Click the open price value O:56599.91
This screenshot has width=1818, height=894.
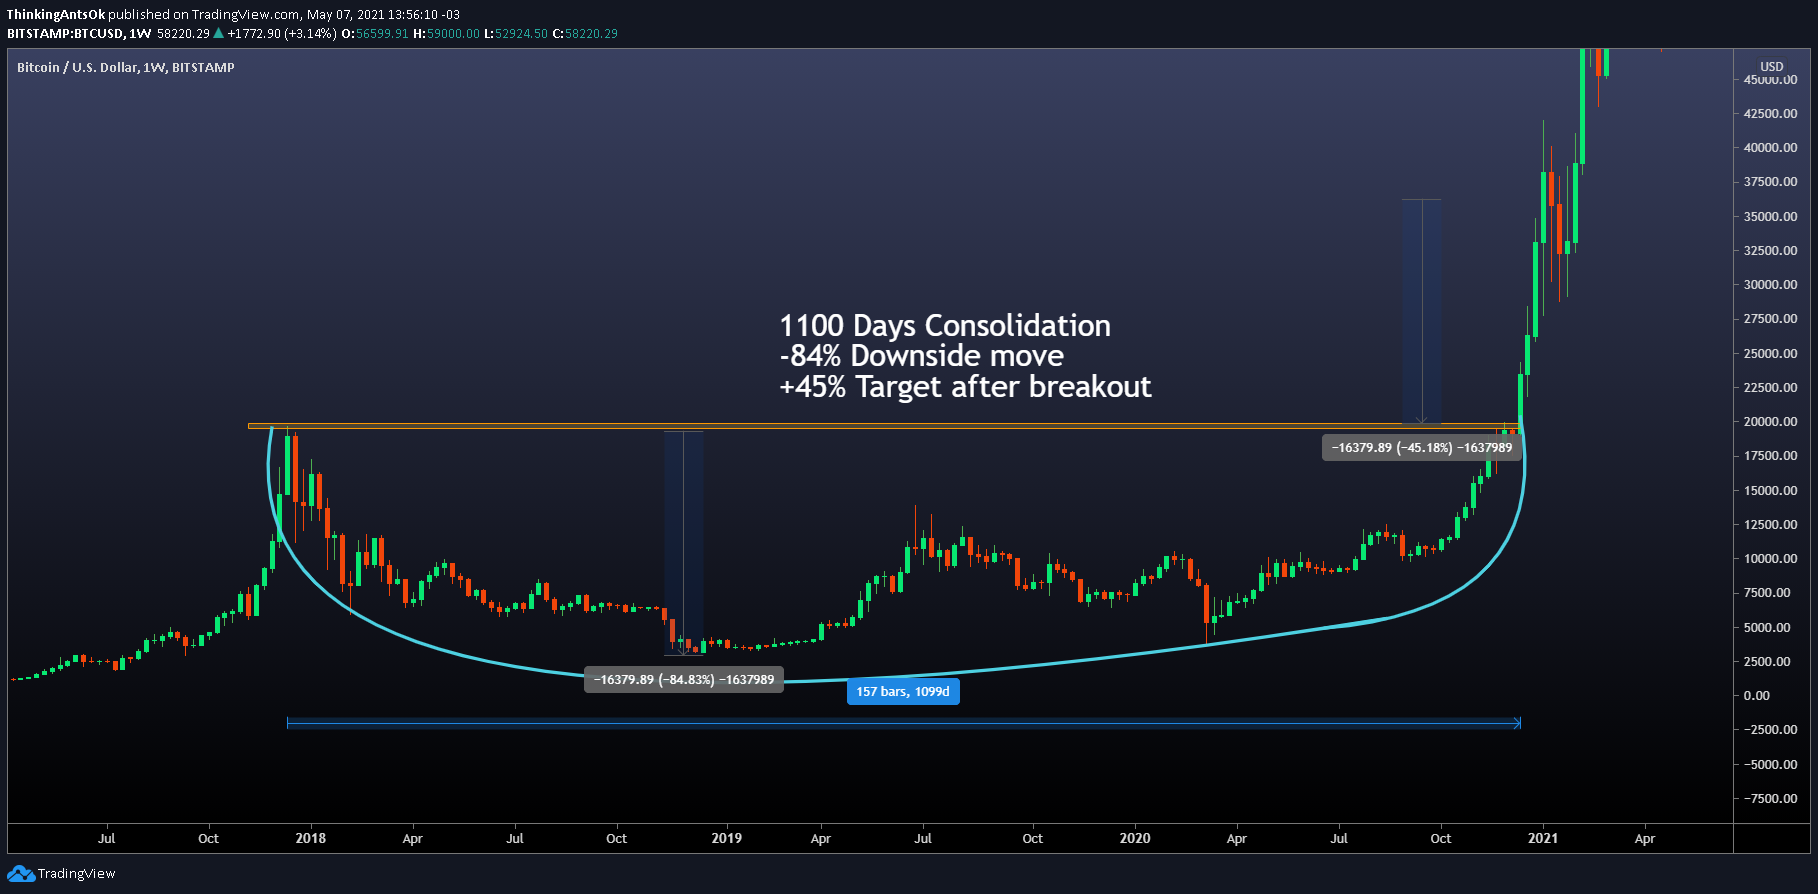375,34
